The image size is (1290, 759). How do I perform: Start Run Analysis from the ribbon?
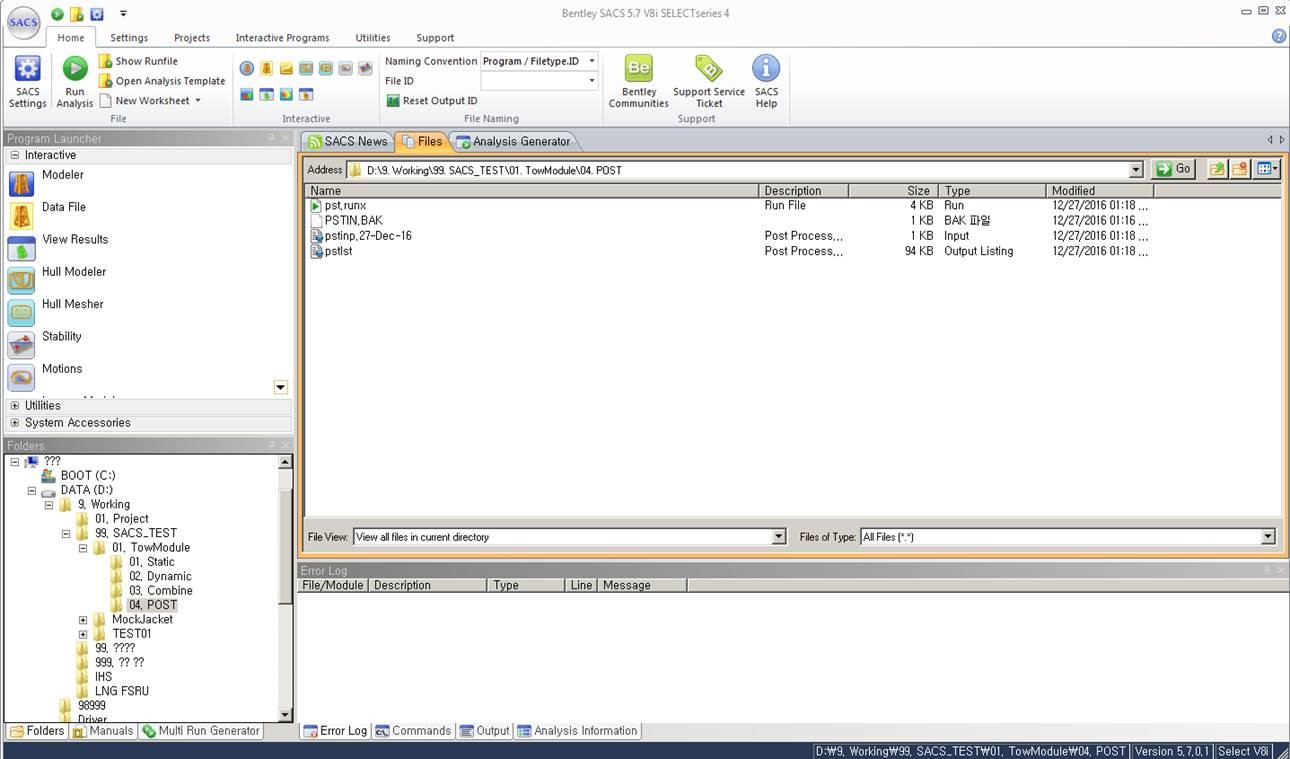75,82
